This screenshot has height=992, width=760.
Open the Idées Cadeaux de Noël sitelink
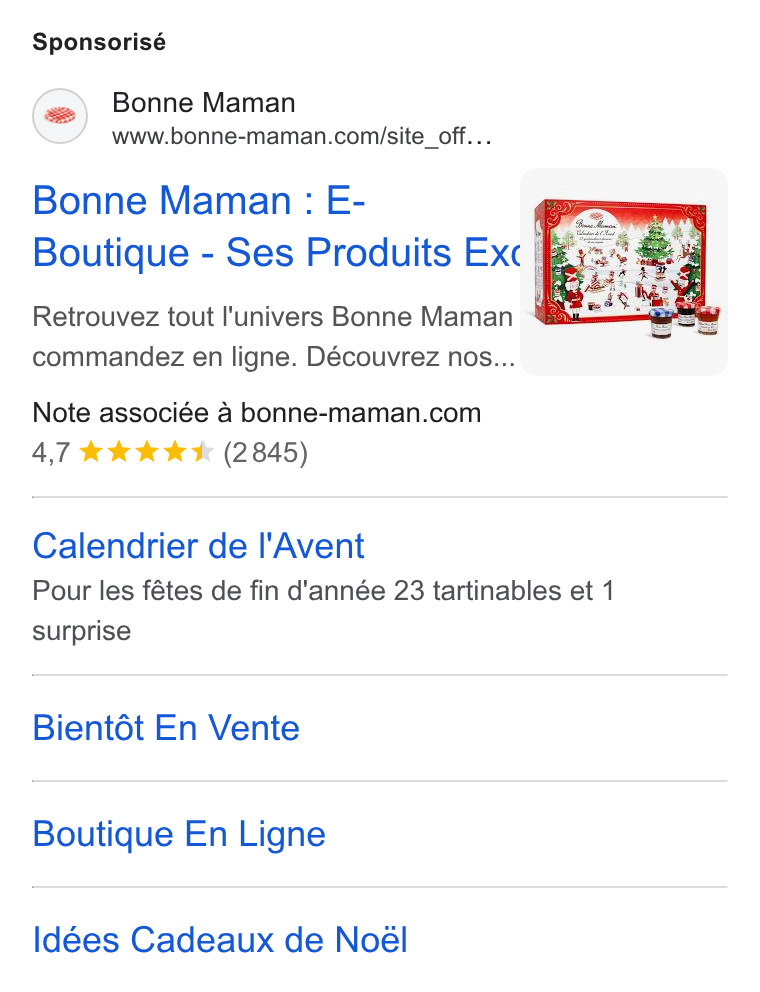click(220, 939)
